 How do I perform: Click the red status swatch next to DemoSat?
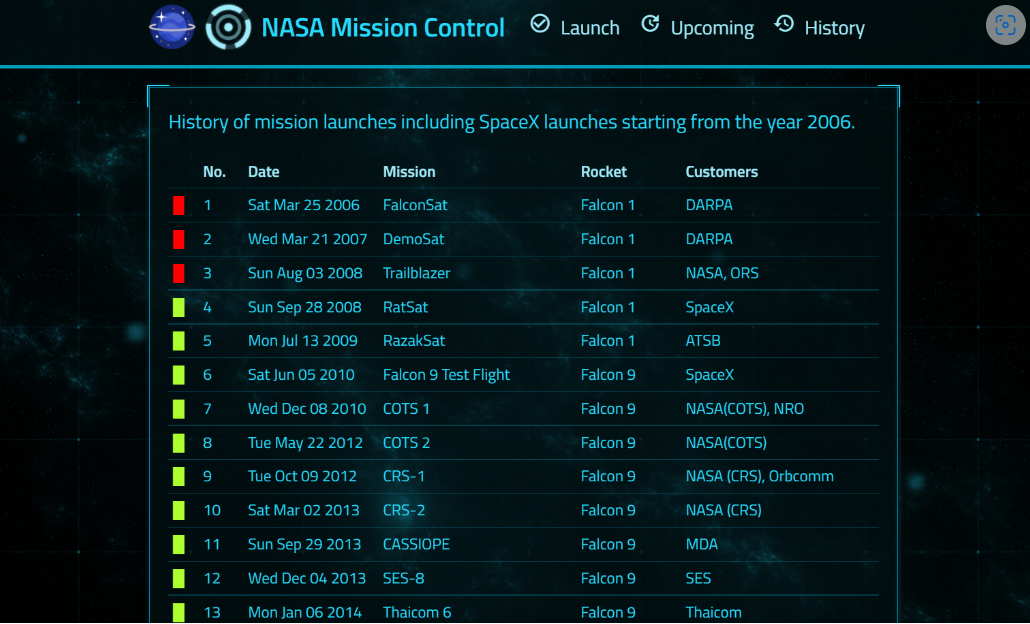(x=178, y=239)
